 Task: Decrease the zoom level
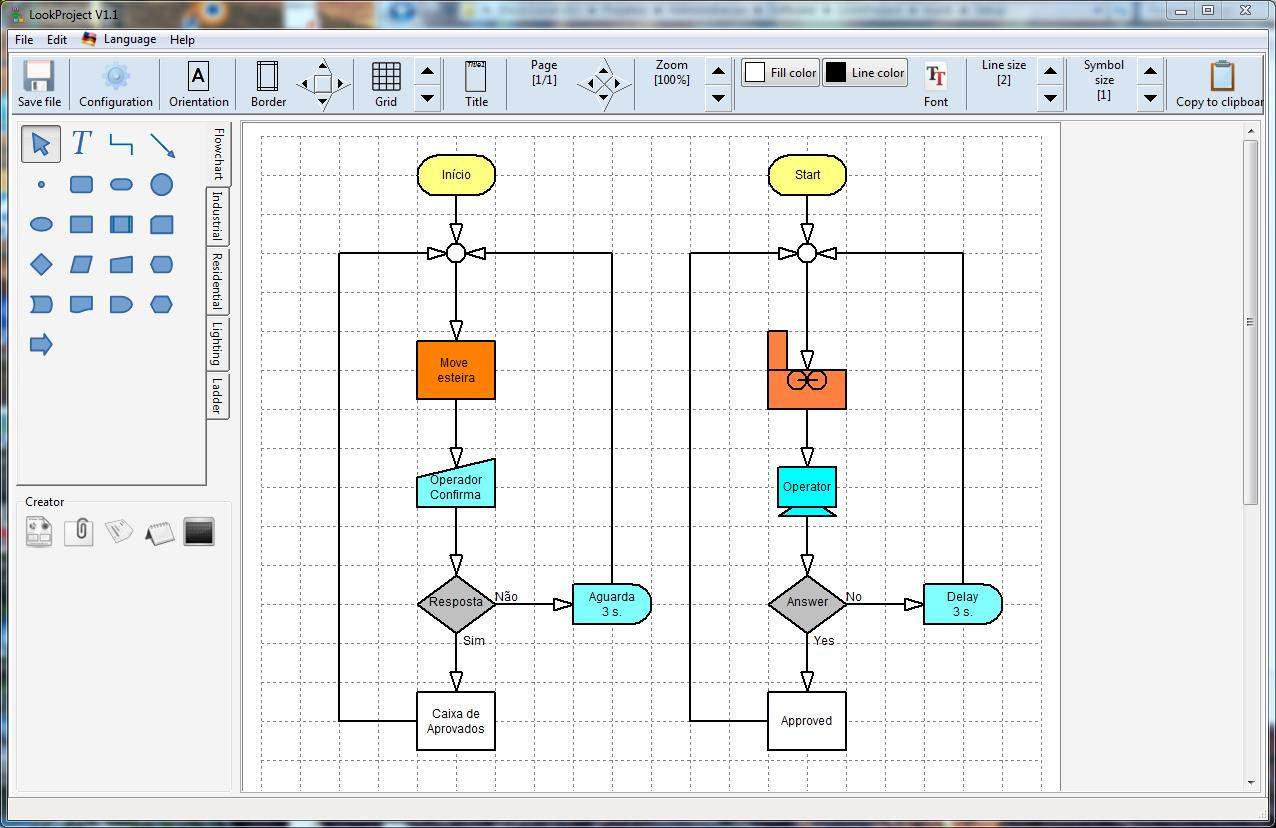718,98
